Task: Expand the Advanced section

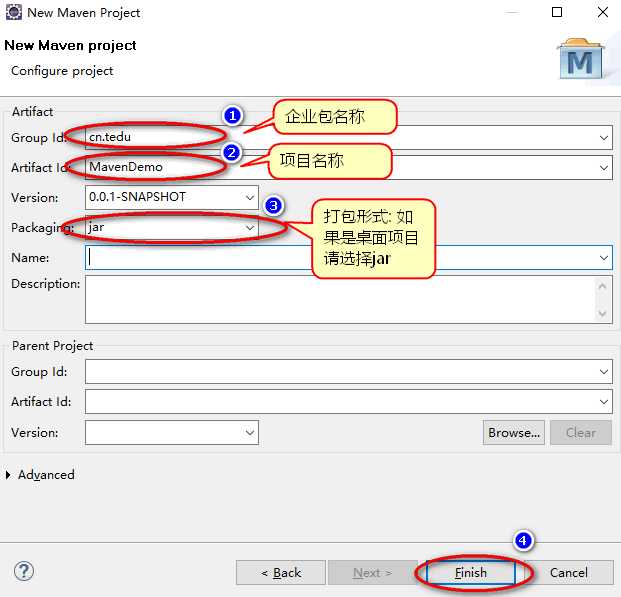Action: 8,475
